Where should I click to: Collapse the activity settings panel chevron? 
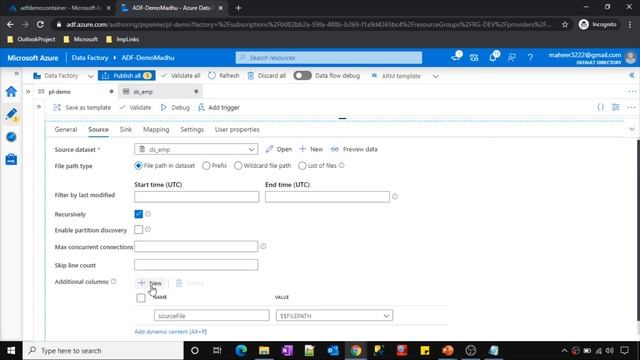tap(632, 129)
